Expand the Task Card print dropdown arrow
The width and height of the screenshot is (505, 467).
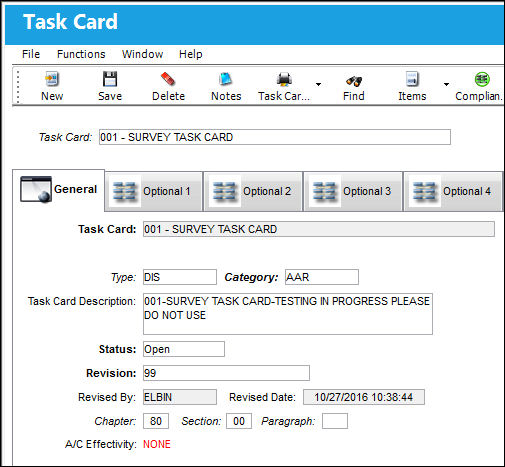click(x=318, y=84)
